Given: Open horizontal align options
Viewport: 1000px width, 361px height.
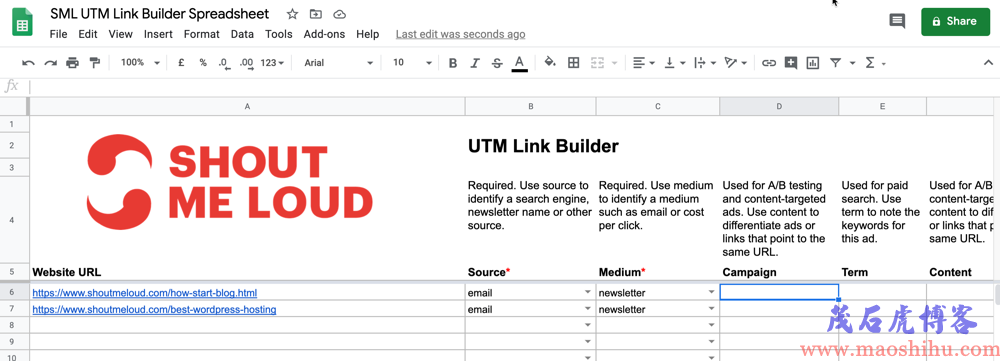Looking at the screenshot, I should tap(643, 63).
